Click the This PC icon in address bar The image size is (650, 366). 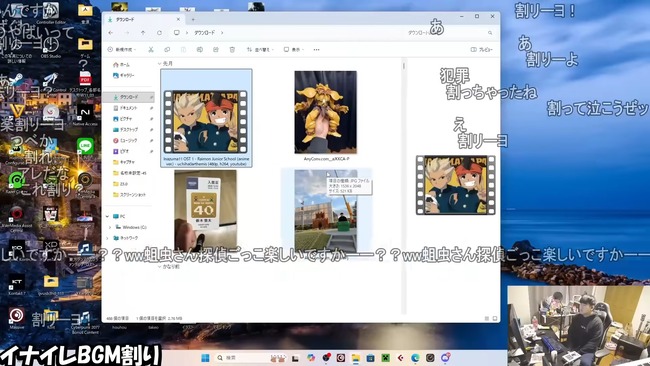click(x=177, y=32)
